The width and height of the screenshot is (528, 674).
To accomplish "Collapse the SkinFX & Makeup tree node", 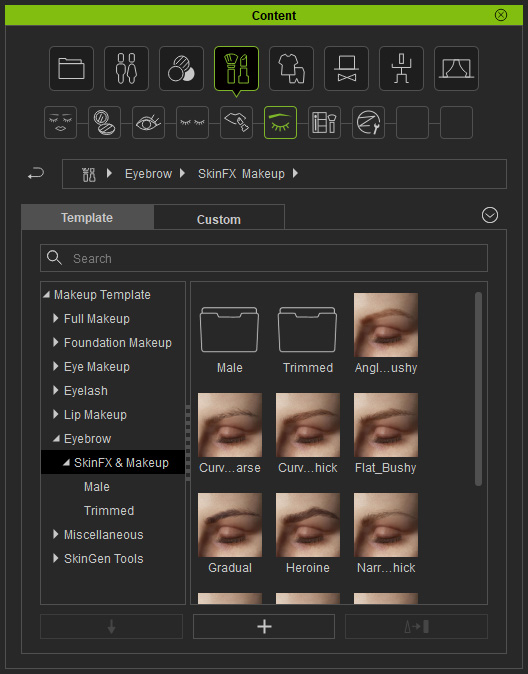I will click(66, 463).
